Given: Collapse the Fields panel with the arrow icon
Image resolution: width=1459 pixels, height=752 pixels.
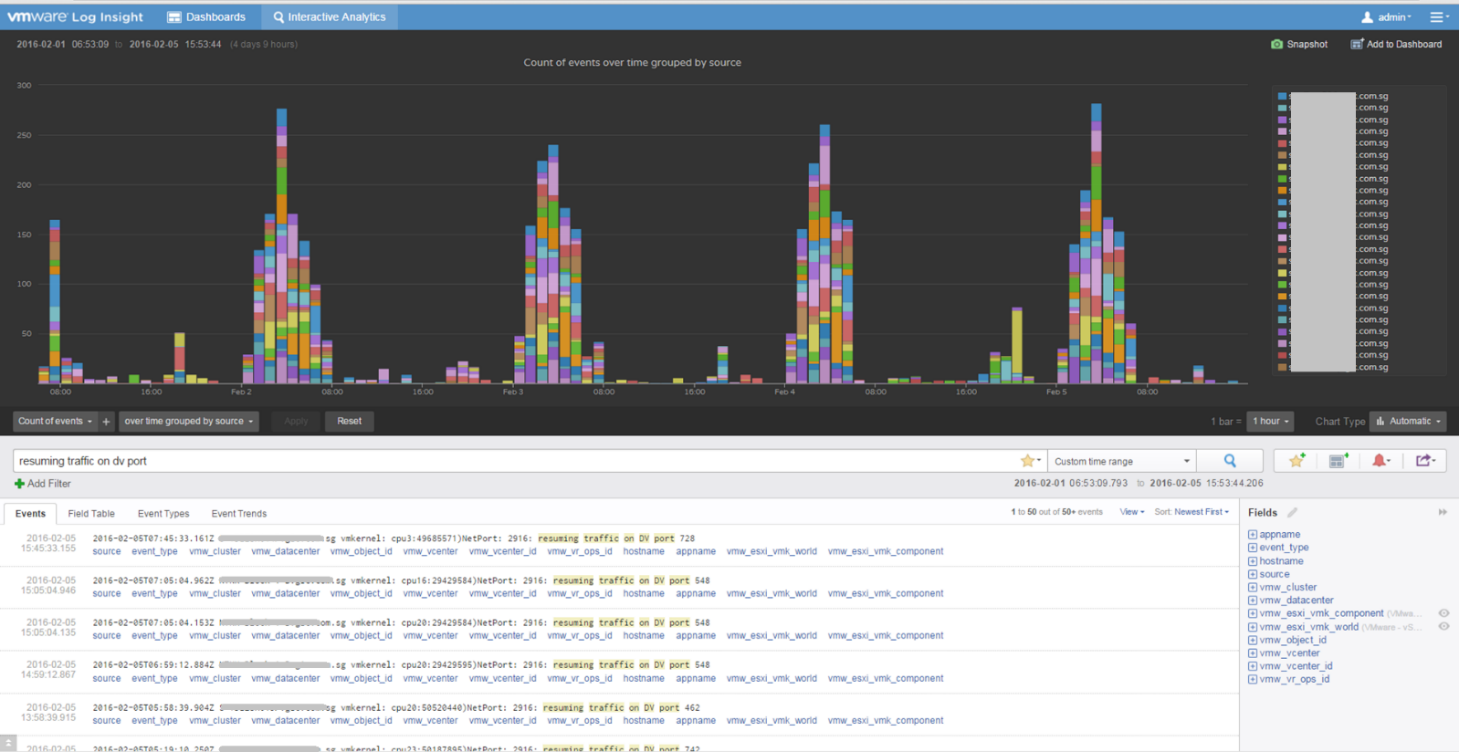Looking at the screenshot, I should pyautogui.click(x=1443, y=512).
